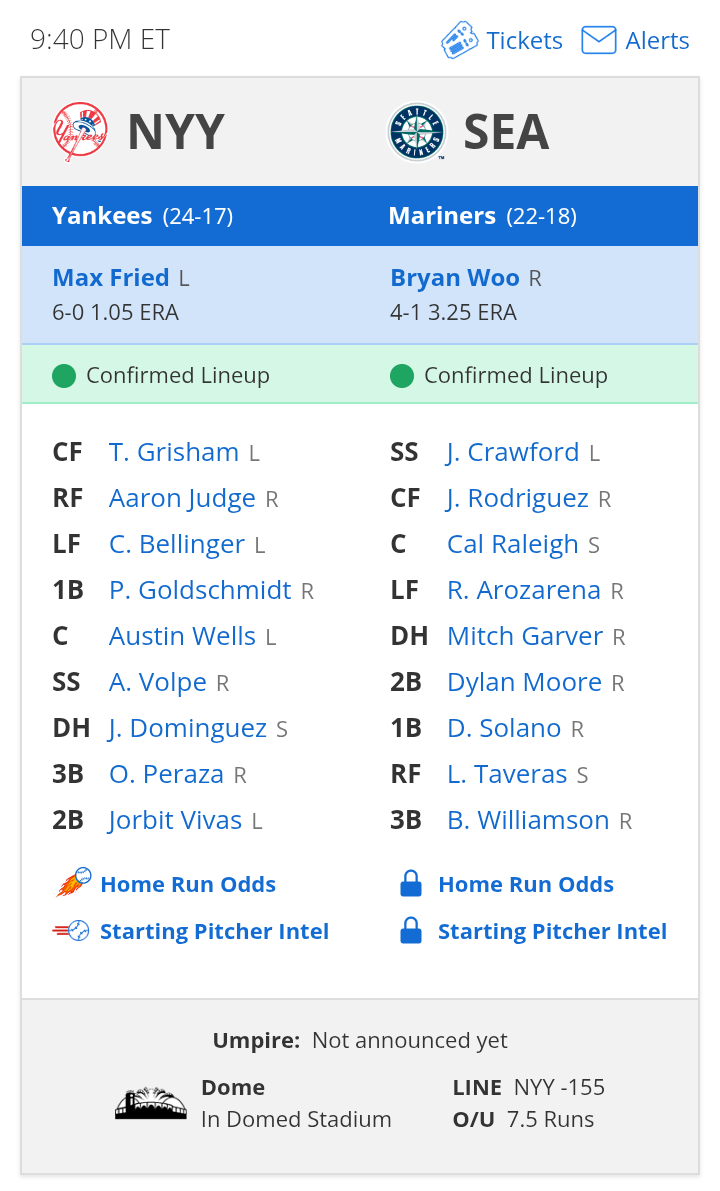Click the Alerts envelope icon
Screen dimensions: 720x1191
[x=598, y=40]
